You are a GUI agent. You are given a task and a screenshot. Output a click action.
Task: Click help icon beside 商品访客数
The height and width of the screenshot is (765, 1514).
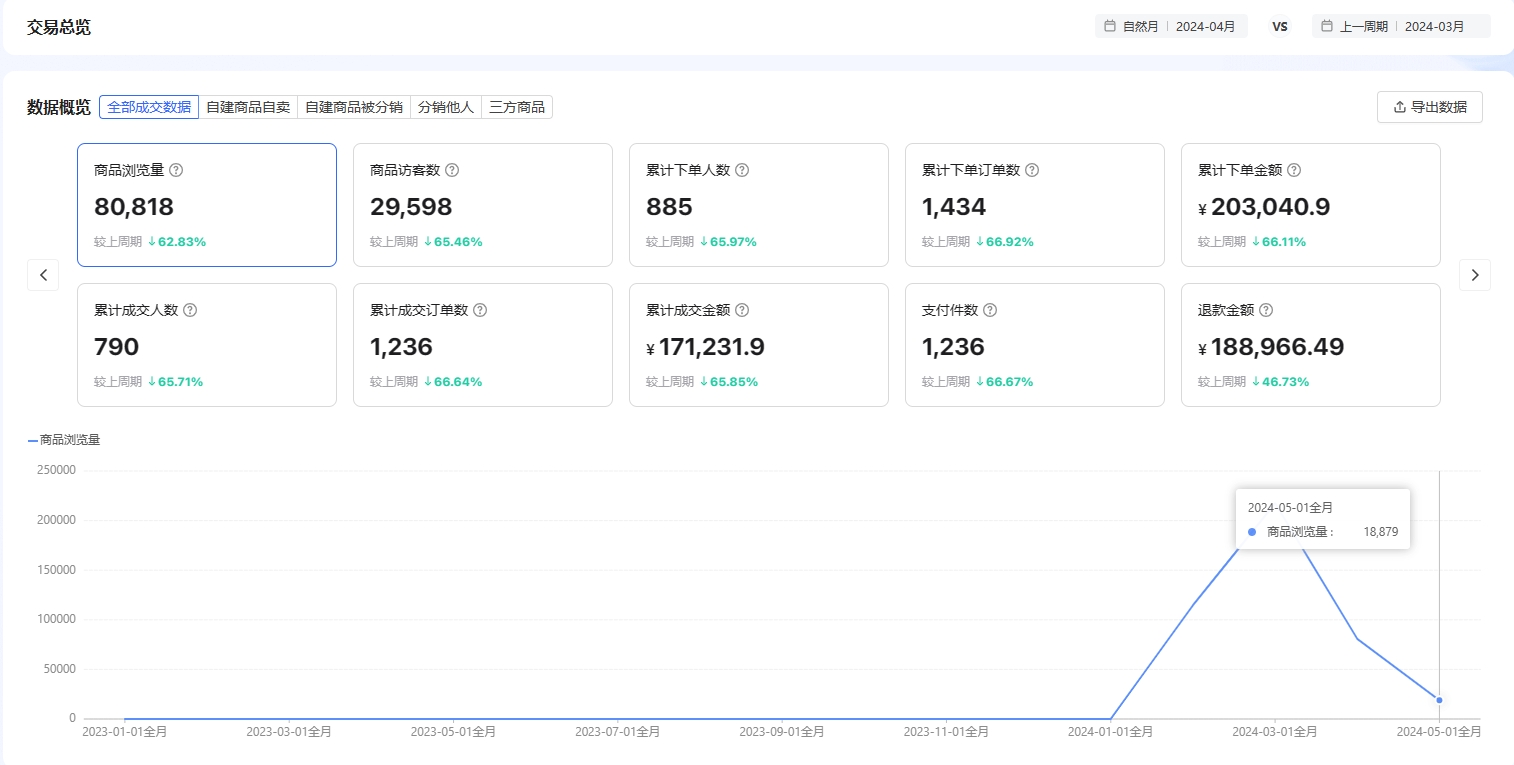pyautogui.click(x=452, y=170)
